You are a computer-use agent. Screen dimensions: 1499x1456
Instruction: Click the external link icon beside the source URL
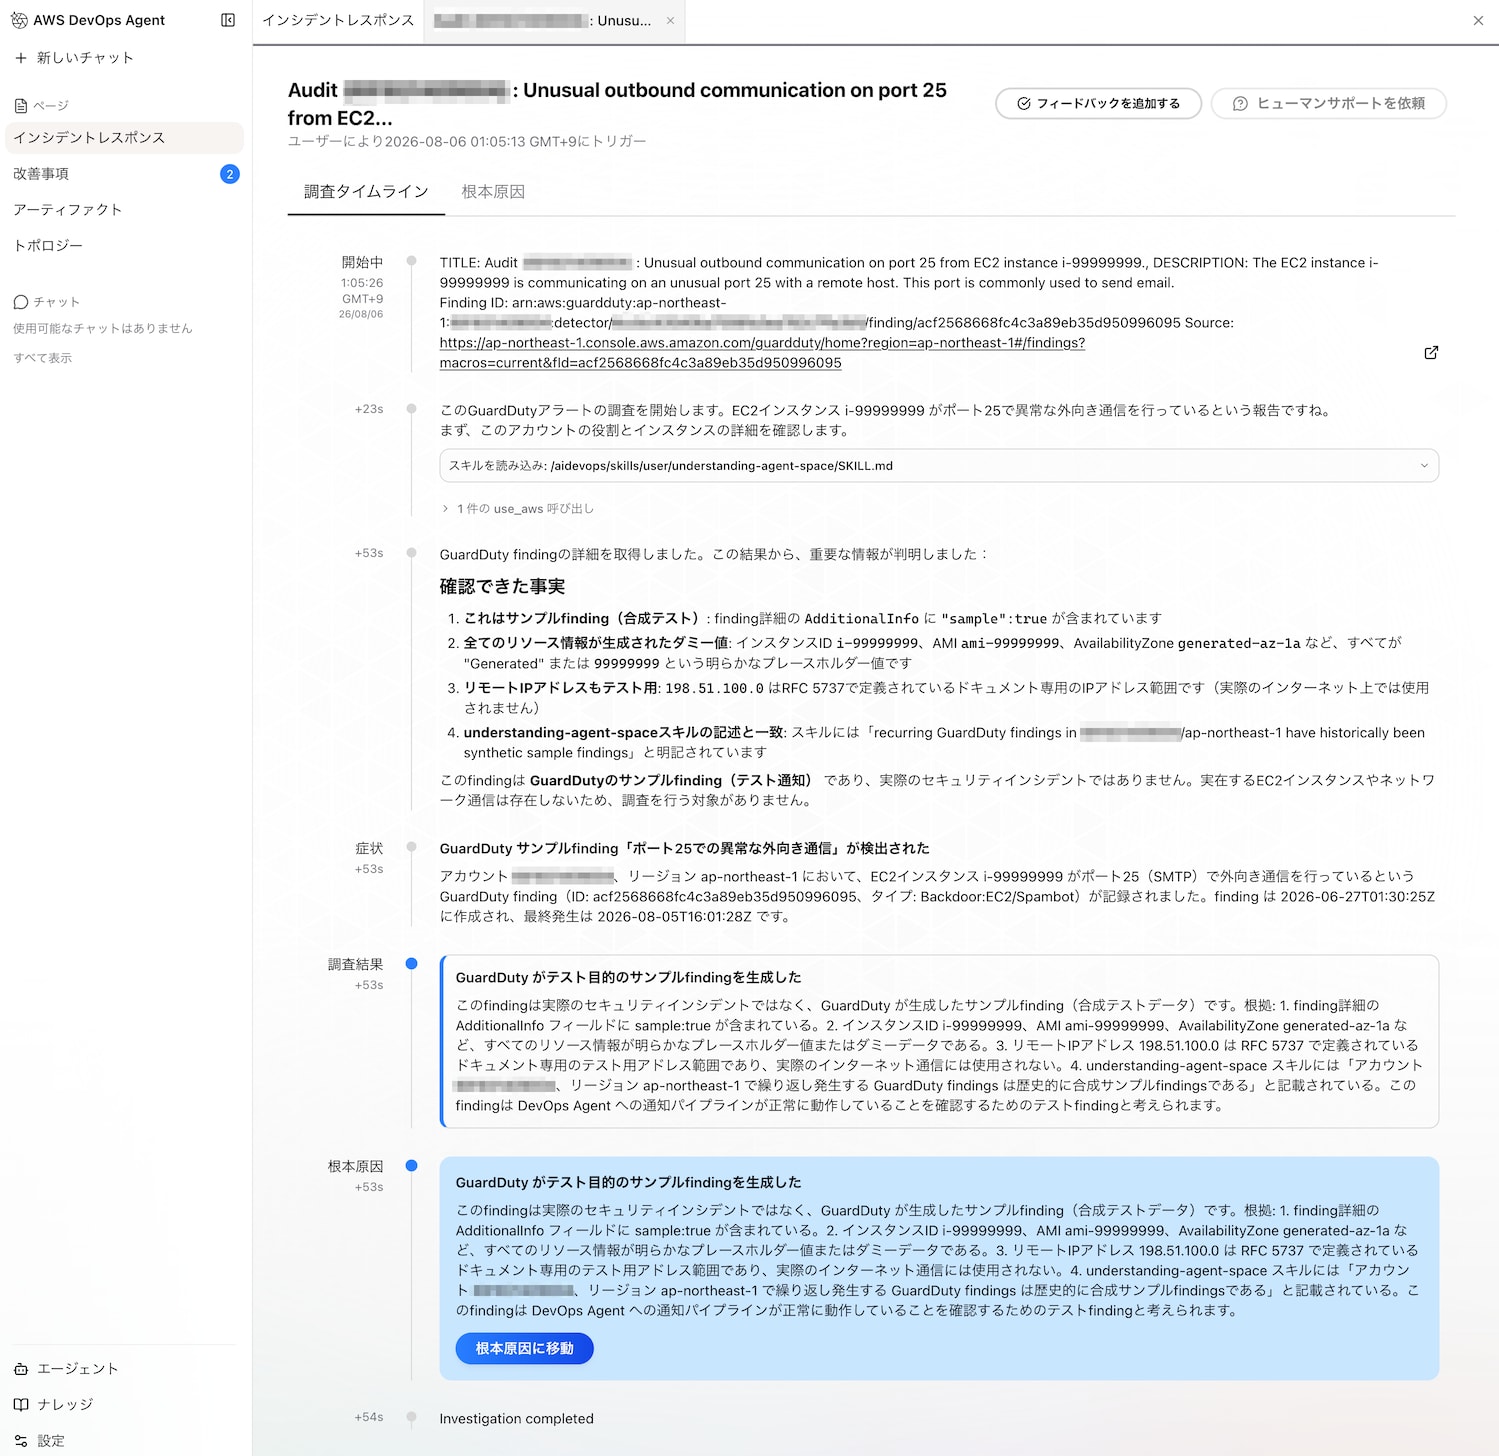tap(1431, 353)
